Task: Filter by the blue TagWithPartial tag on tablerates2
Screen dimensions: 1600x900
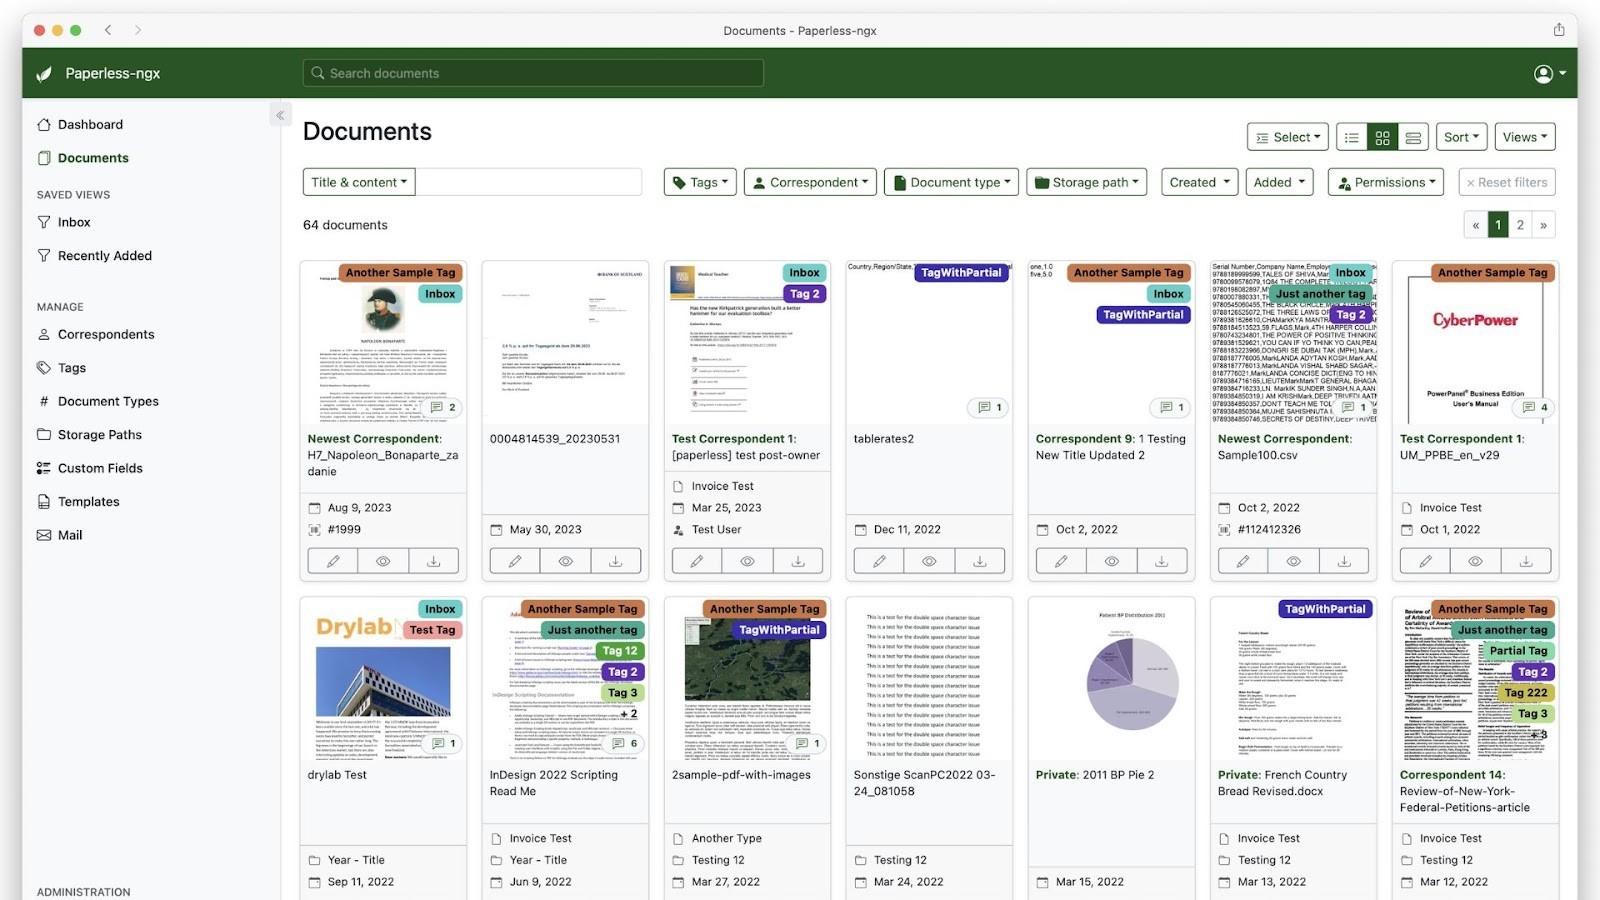Action: (960, 272)
